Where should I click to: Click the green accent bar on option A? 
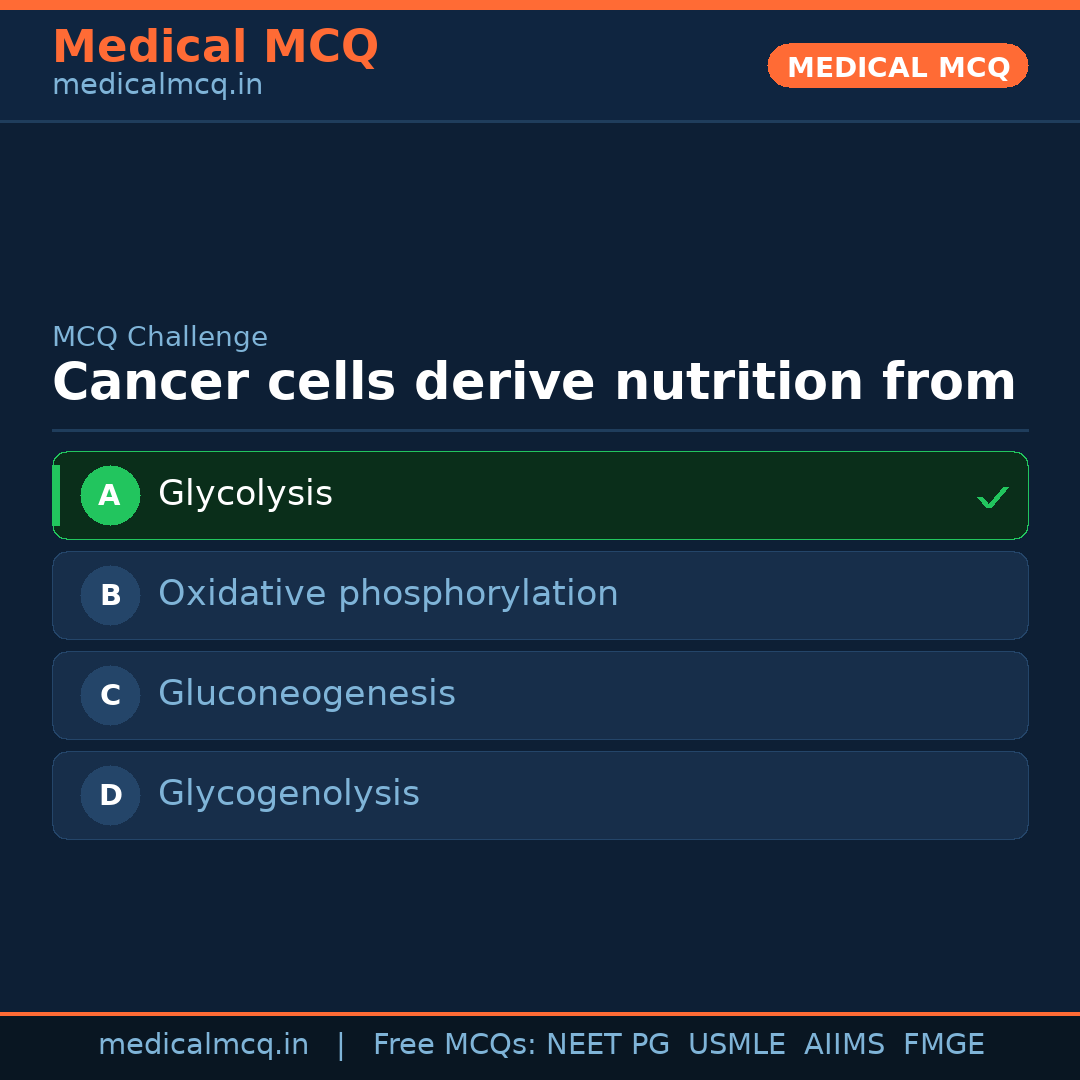(56, 495)
